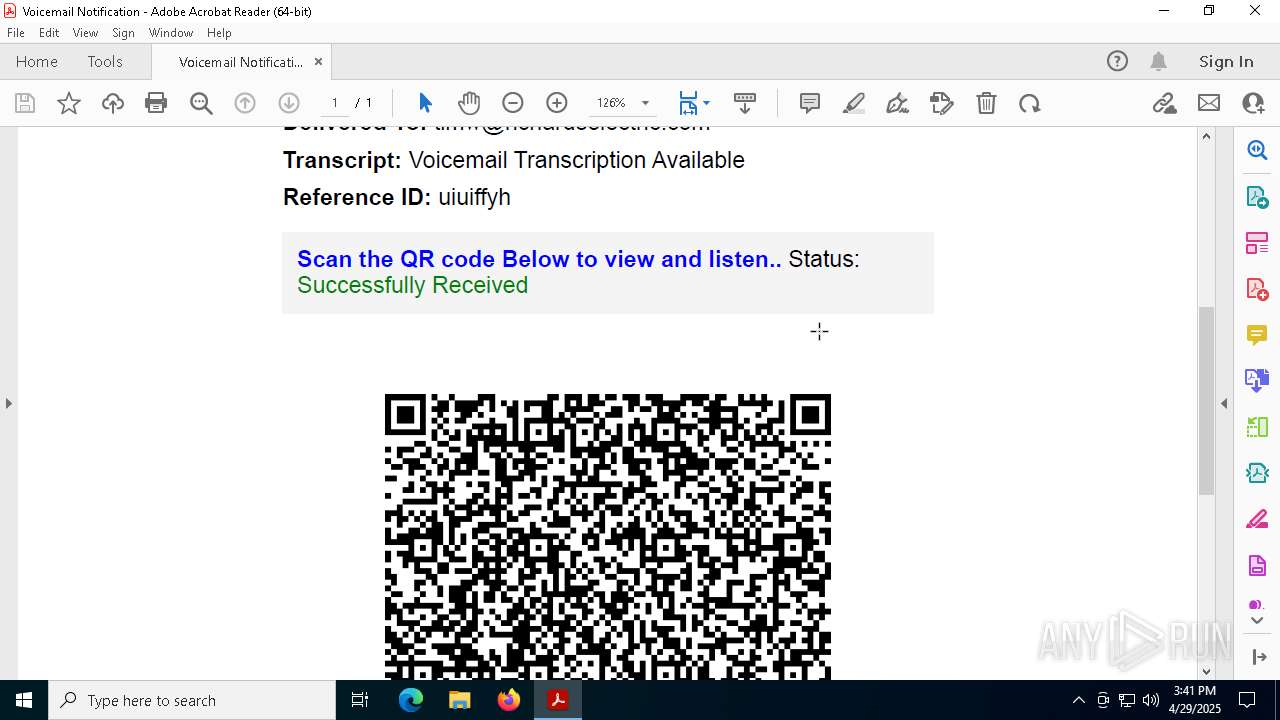Open the search tool in the right pane

[1257, 150]
